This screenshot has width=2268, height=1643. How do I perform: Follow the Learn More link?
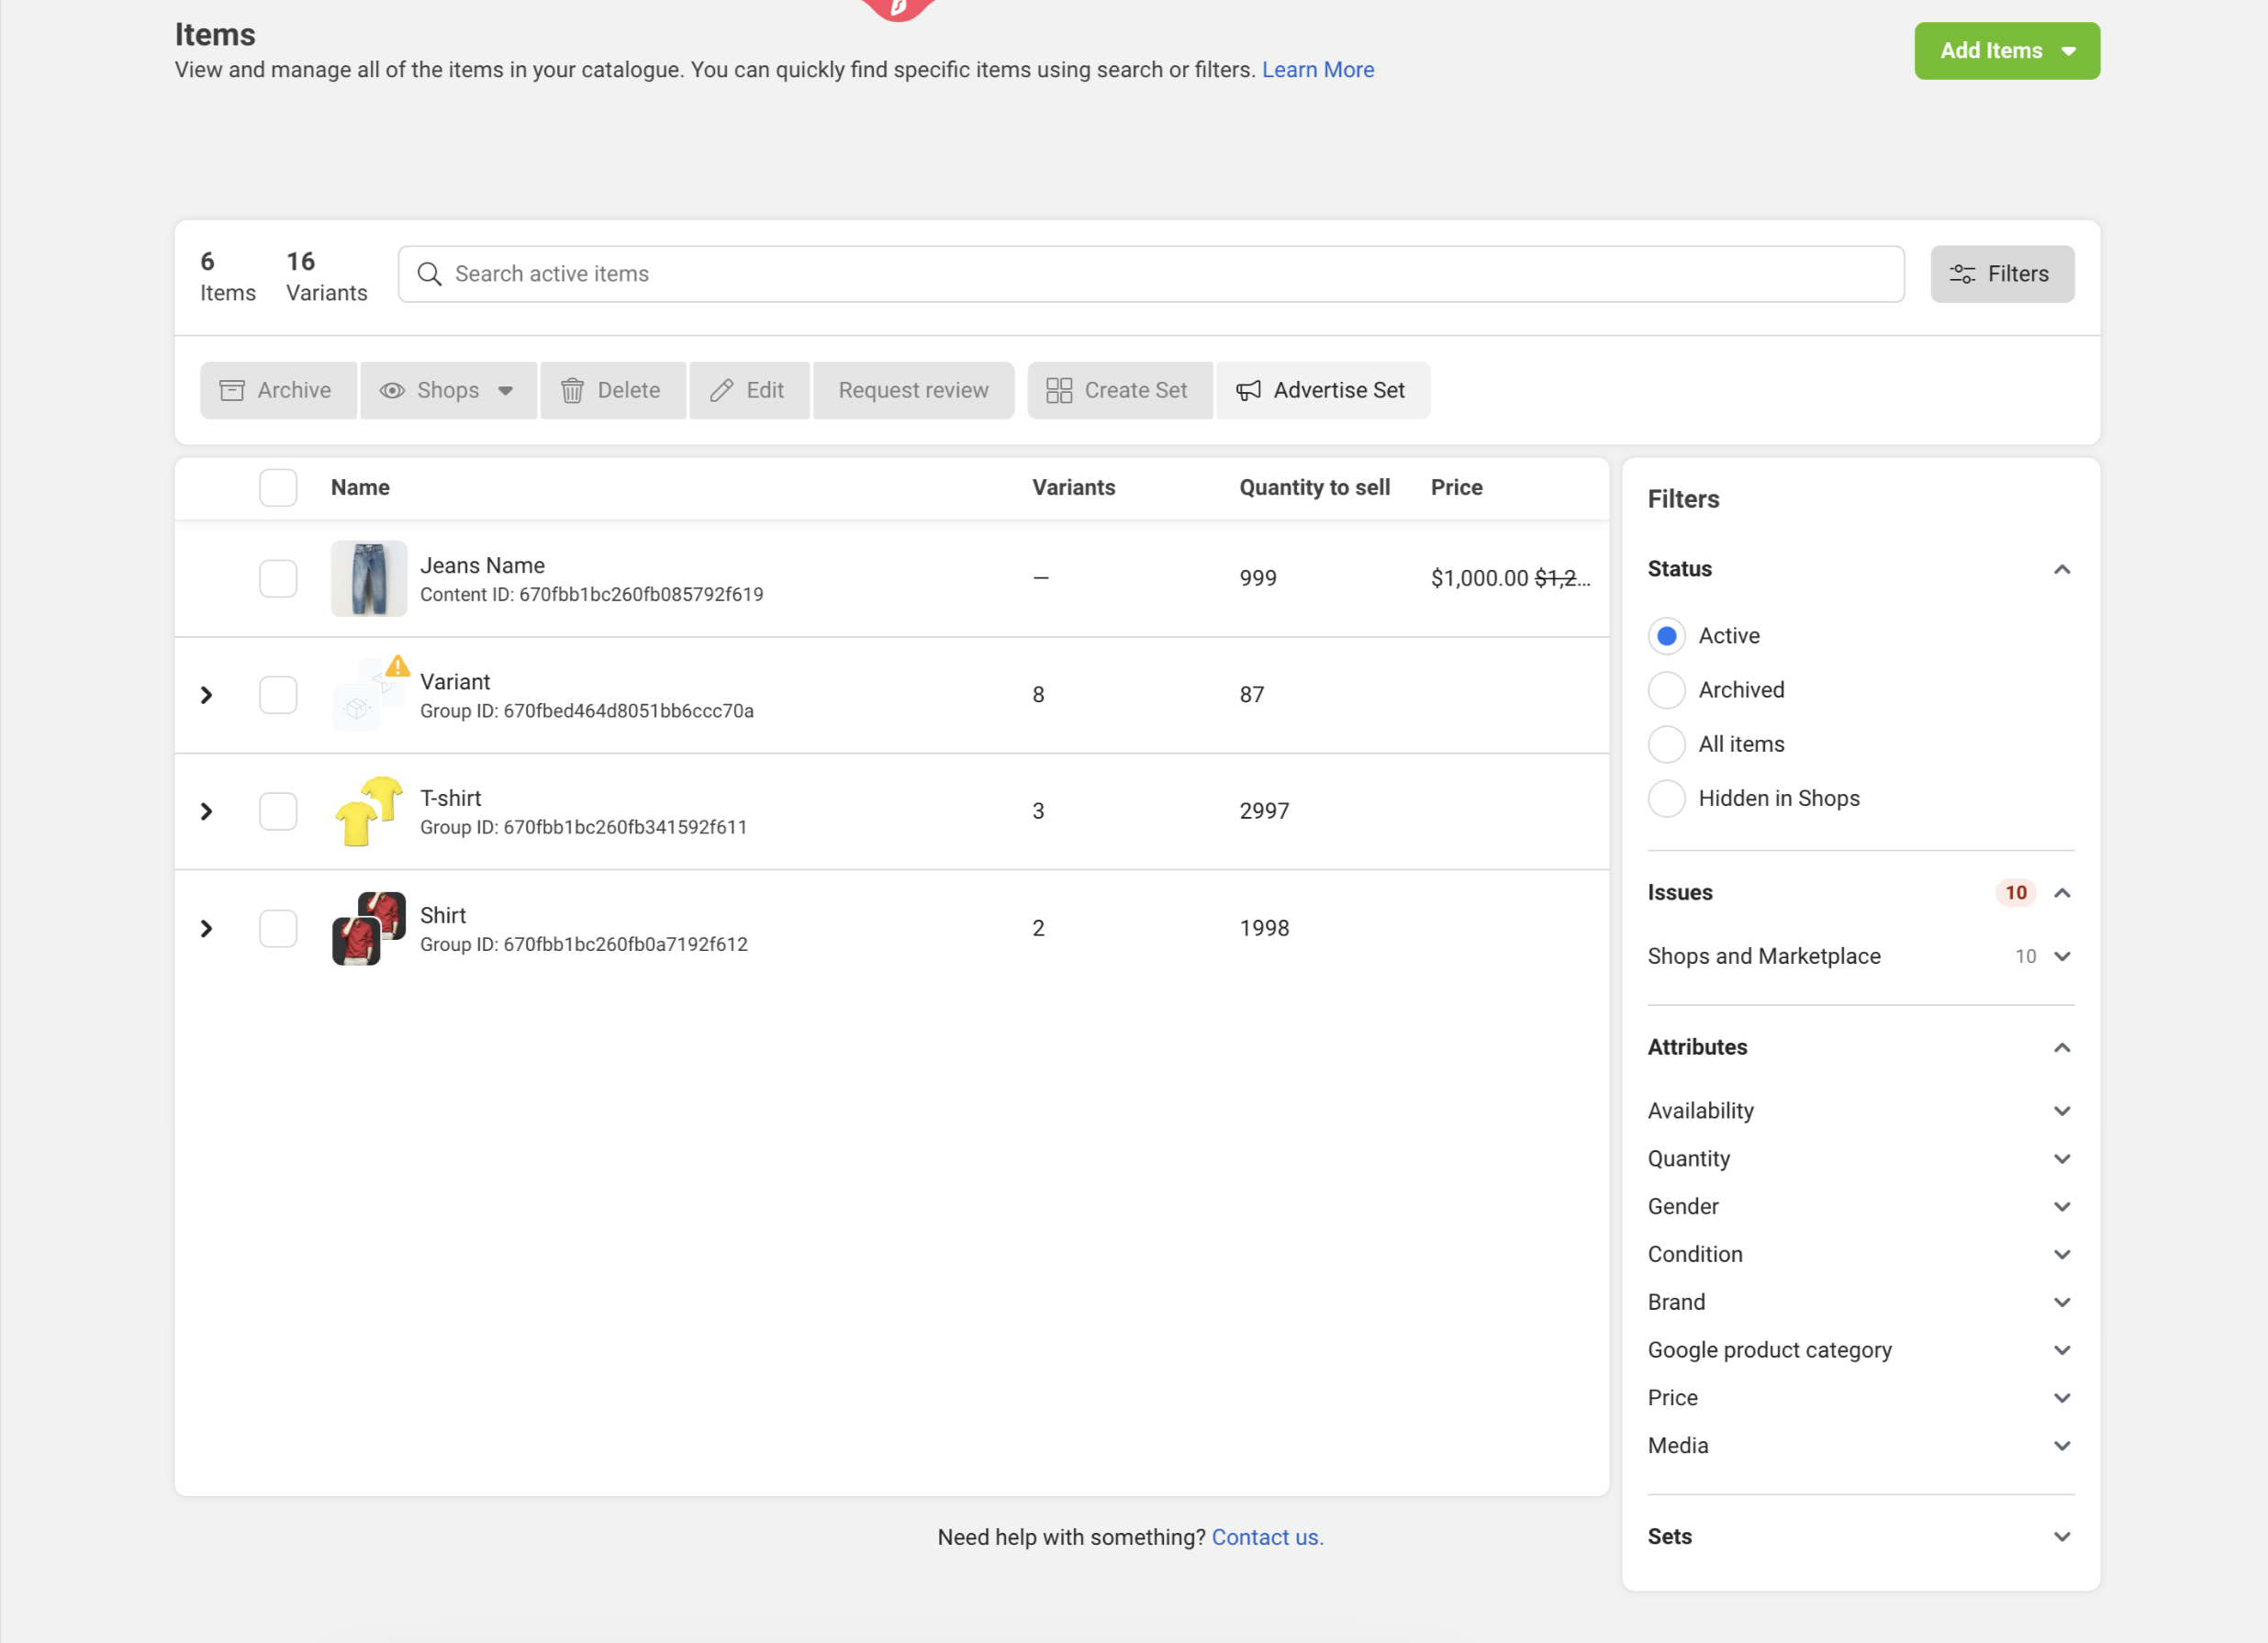coord(1317,70)
